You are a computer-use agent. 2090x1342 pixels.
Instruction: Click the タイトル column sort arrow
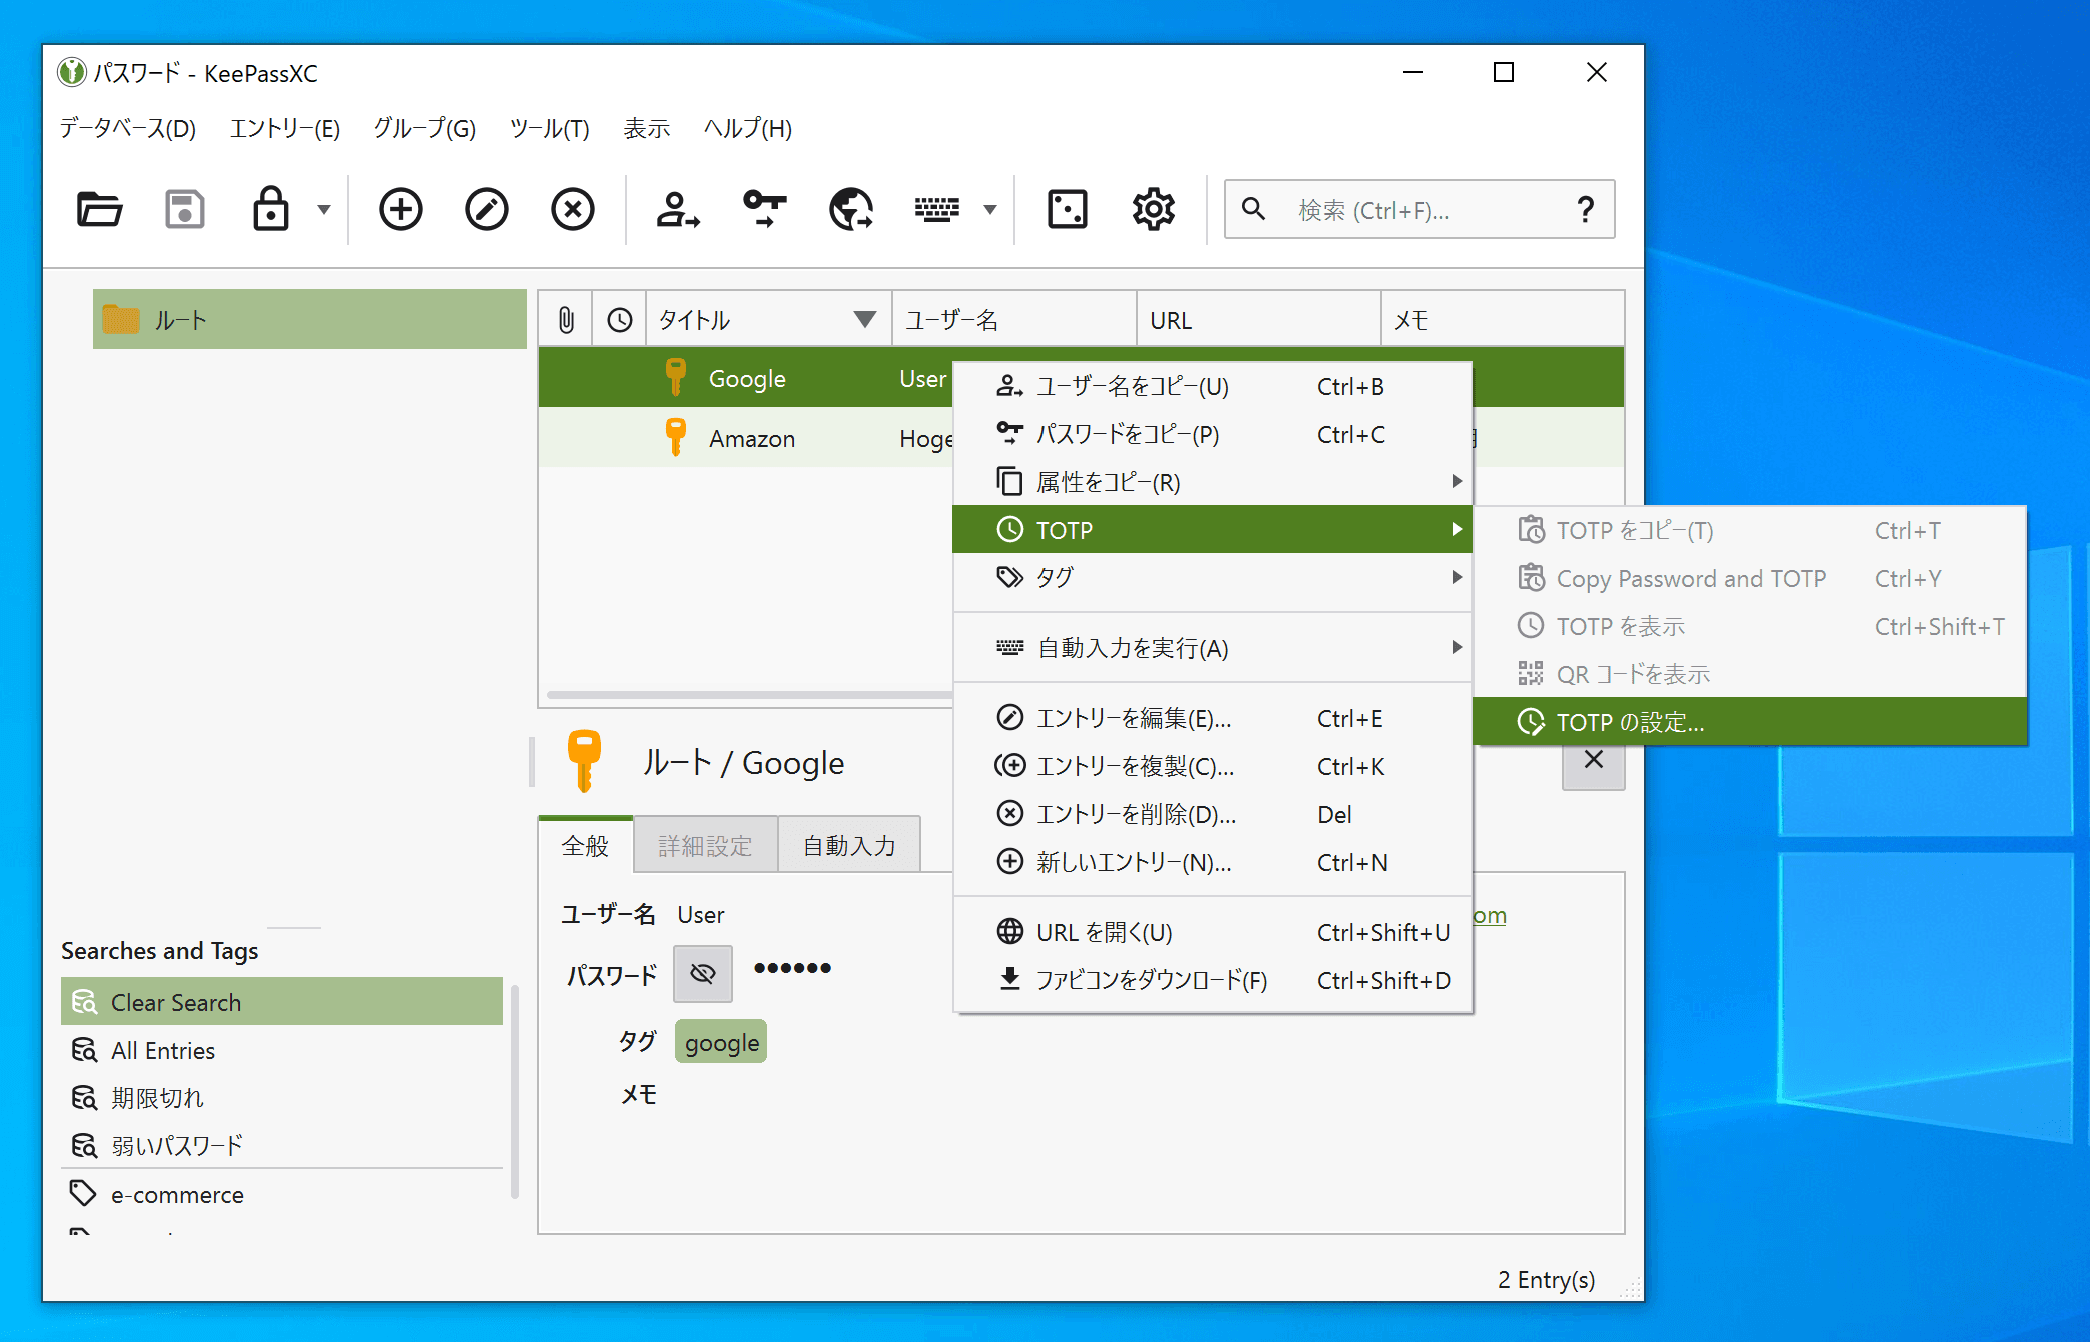point(865,320)
